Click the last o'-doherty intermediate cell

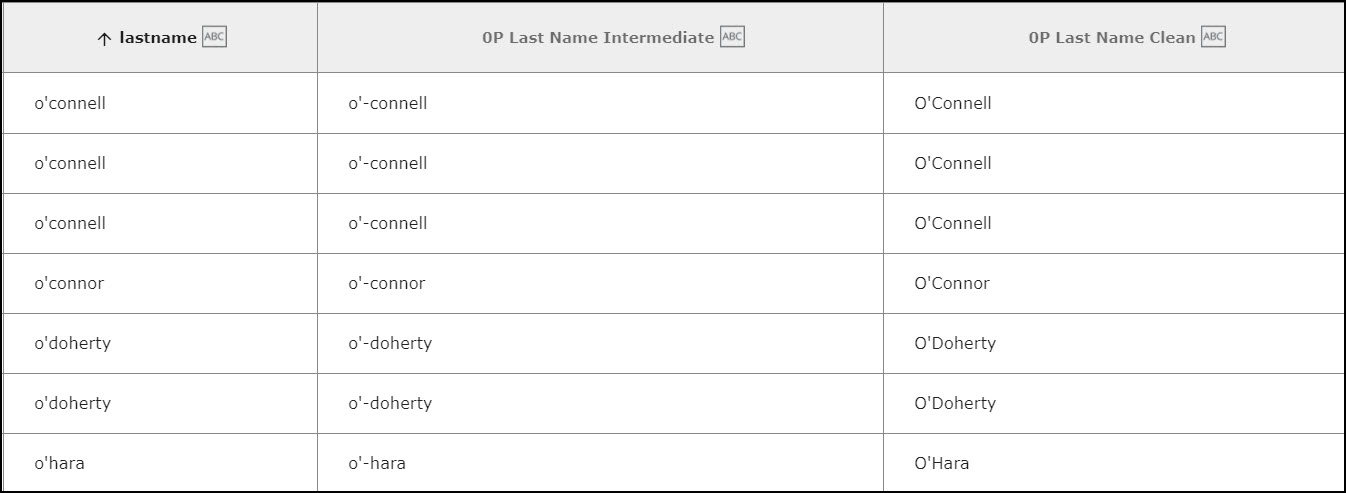tap(601, 403)
